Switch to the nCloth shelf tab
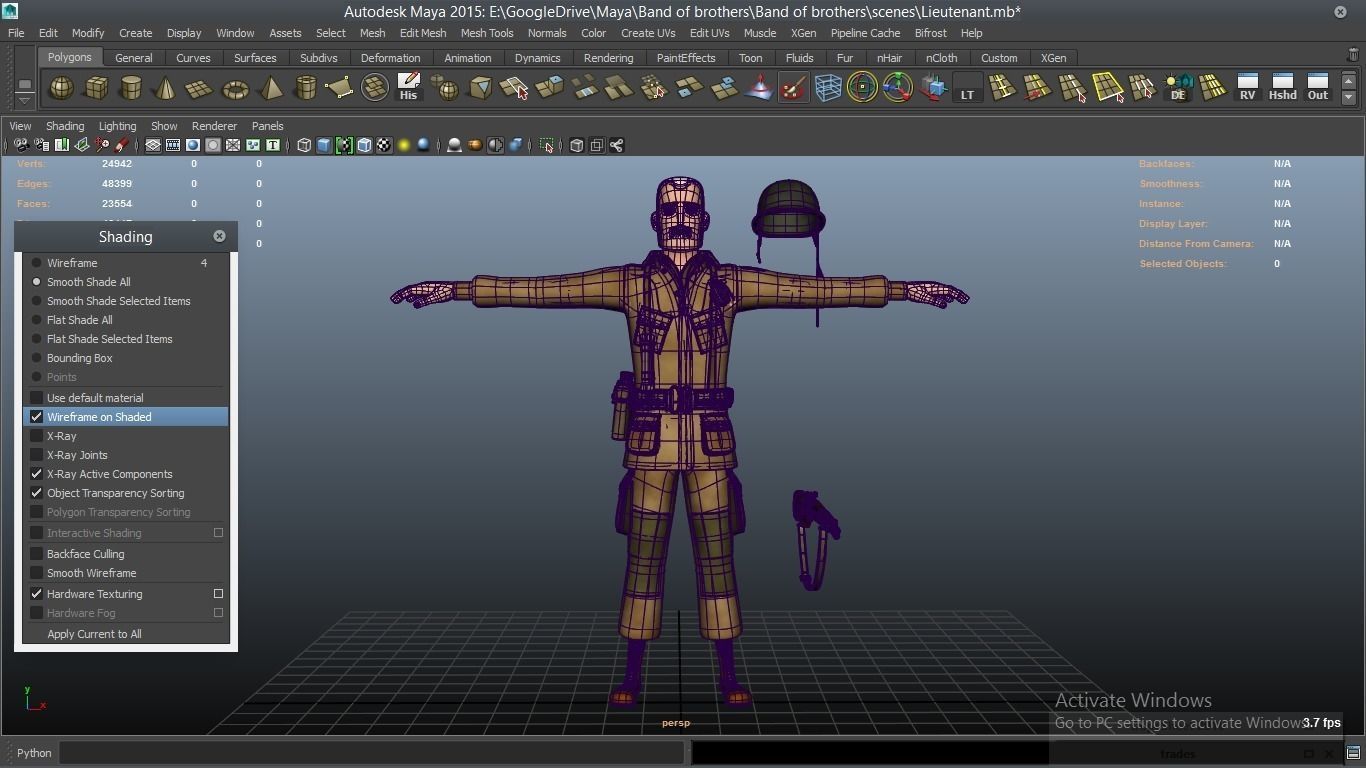 (941, 58)
